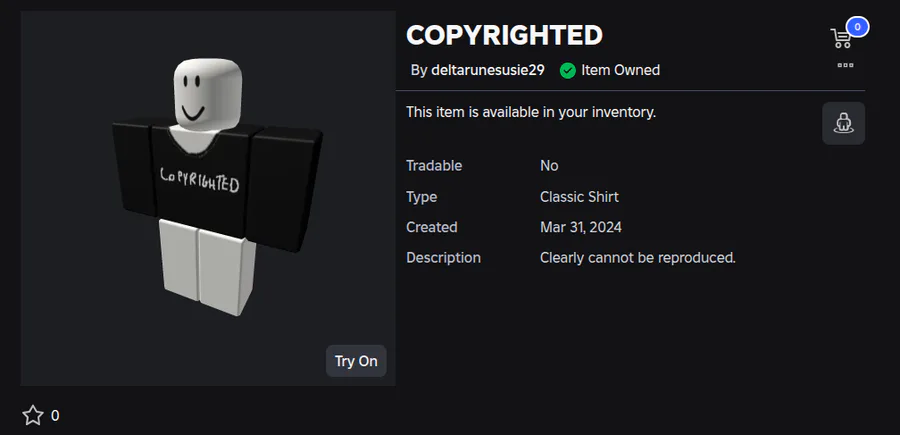The height and width of the screenshot is (435, 900).
Task: Click the cart item count badge
Action: [856, 27]
